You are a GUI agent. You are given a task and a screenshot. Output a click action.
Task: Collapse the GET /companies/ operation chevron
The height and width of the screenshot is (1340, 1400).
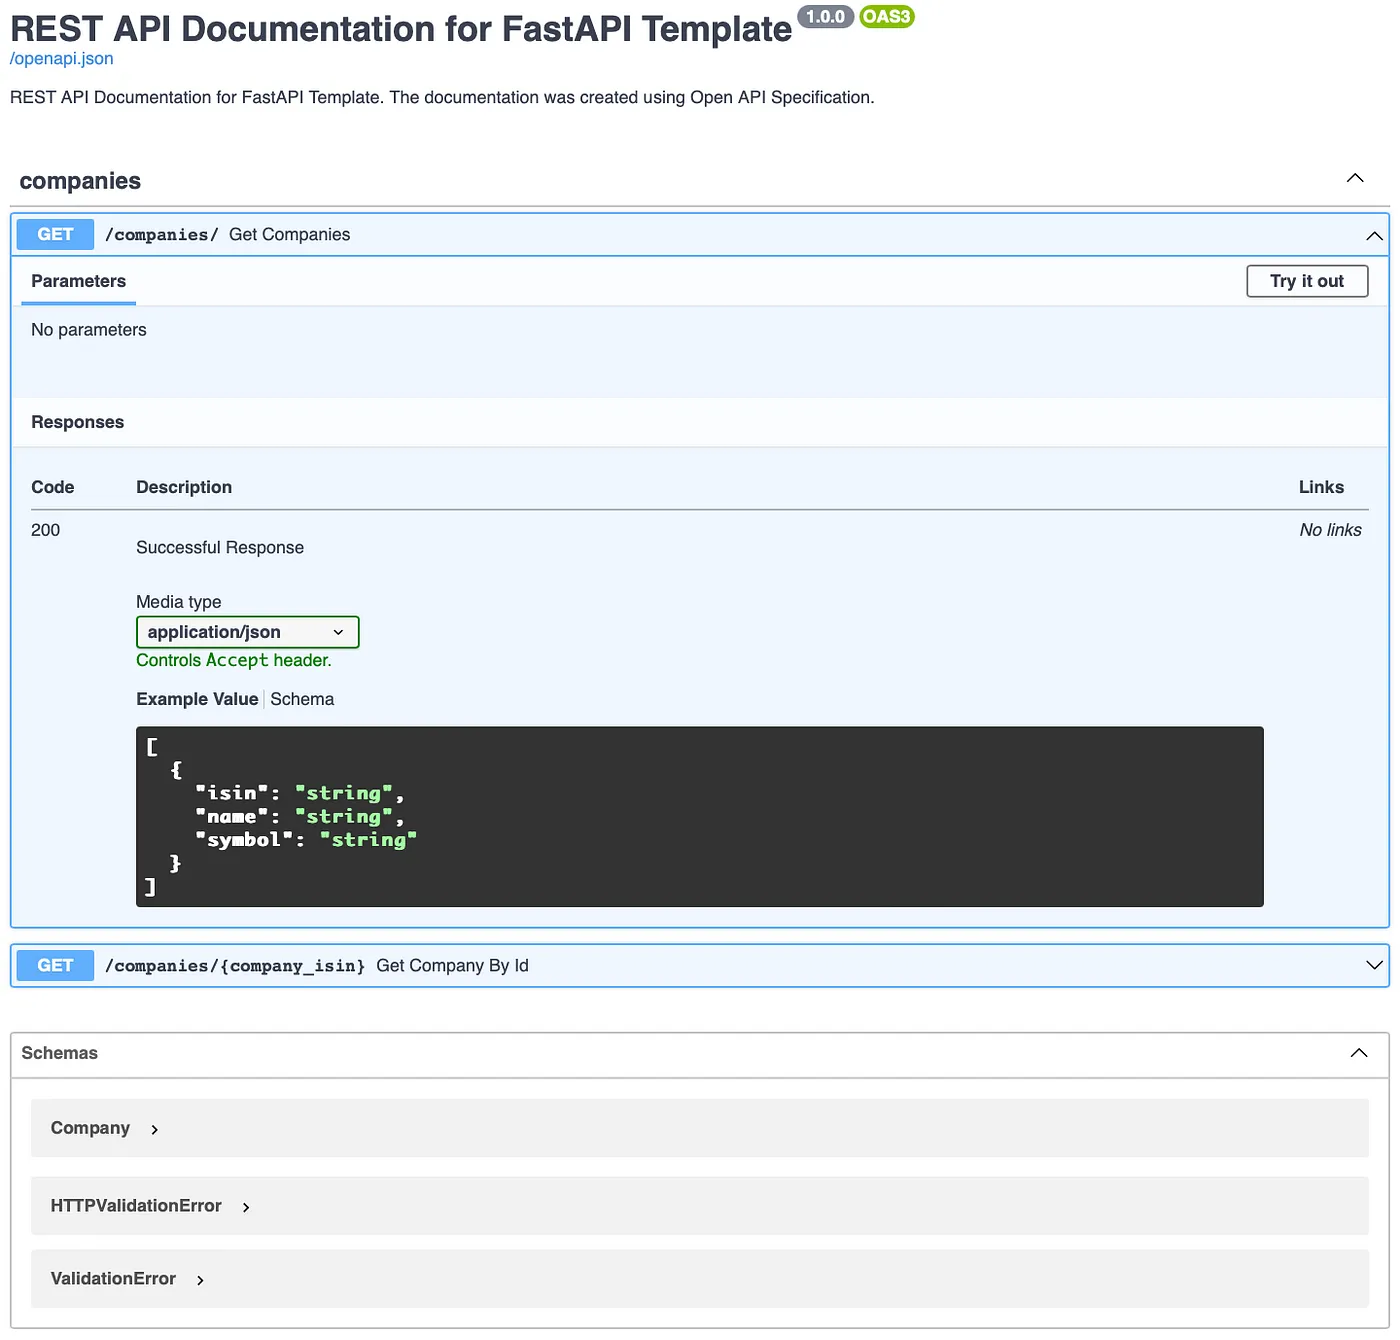(x=1374, y=236)
